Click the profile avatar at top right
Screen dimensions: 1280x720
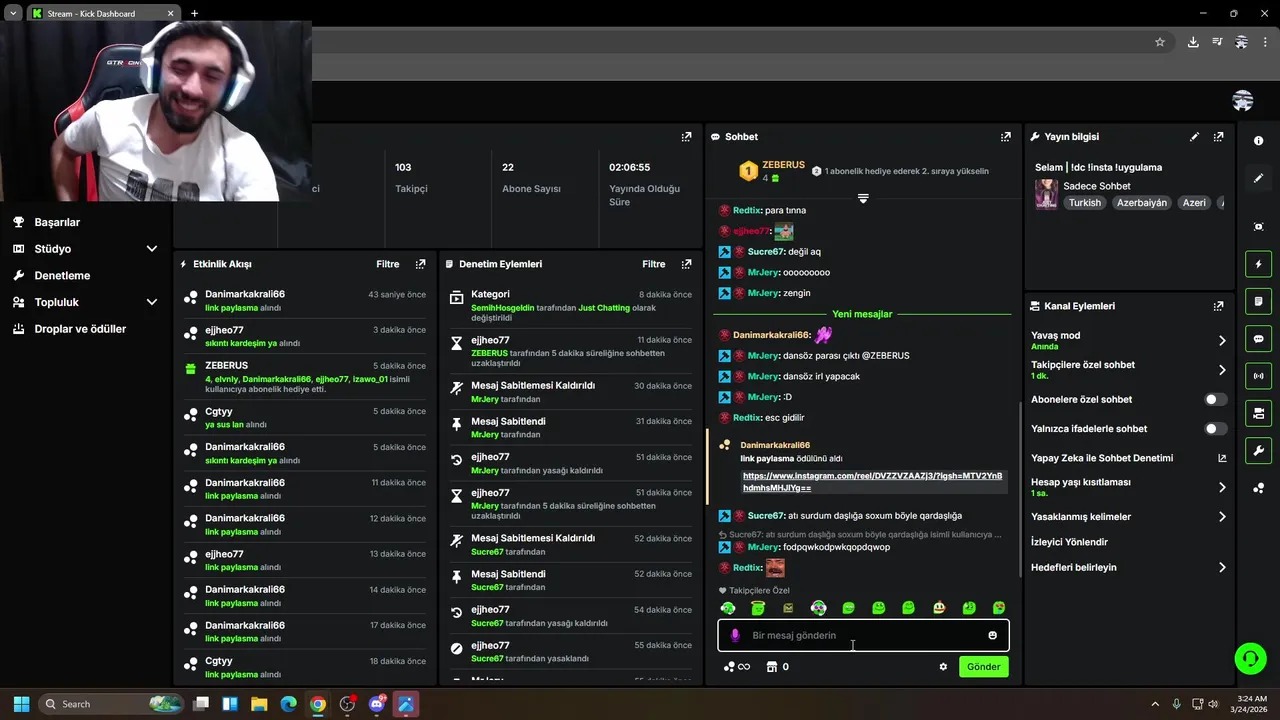[1243, 100]
